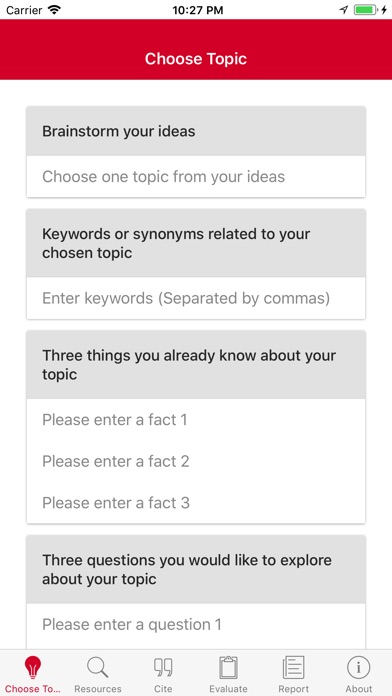Screen dimensions: 392x696
Task: Select the 'Please enter a fact 1' field
Action: (196, 419)
